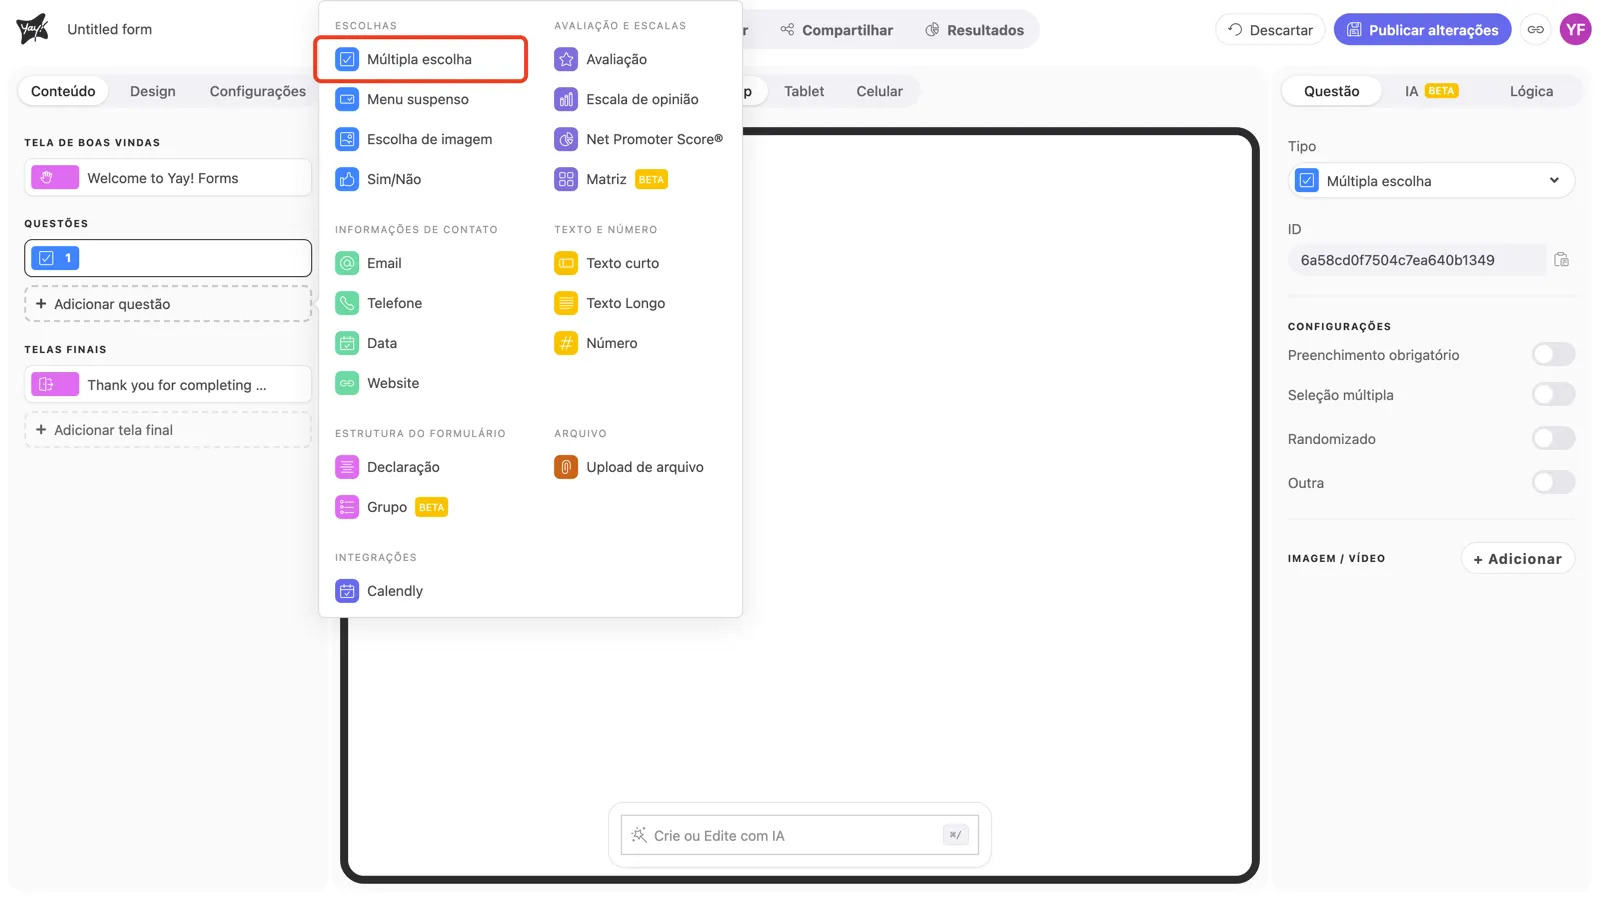Toggle the Randomizado option
Screen dimensions: 1600x900
tap(1553, 438)
